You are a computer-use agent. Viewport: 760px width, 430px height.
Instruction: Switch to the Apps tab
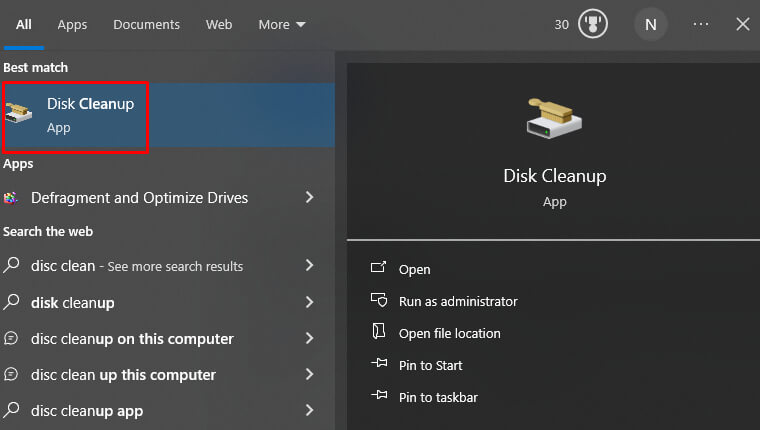click(72, 25)
